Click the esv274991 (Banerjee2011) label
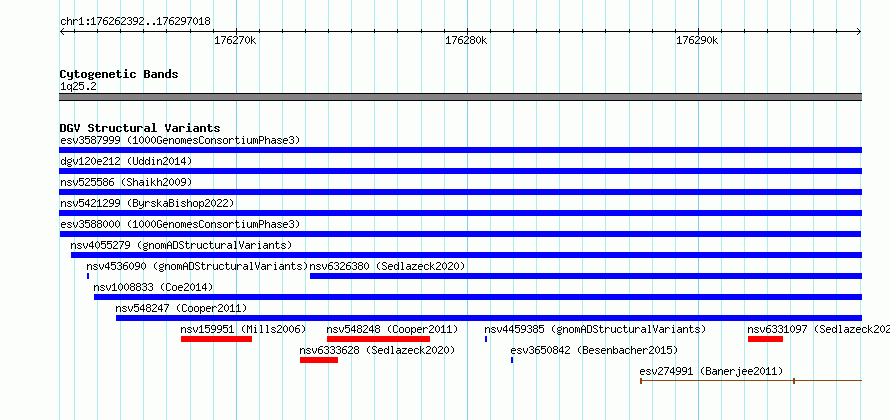Viewport: 890px width, 420px height. (x=711, y=371)
